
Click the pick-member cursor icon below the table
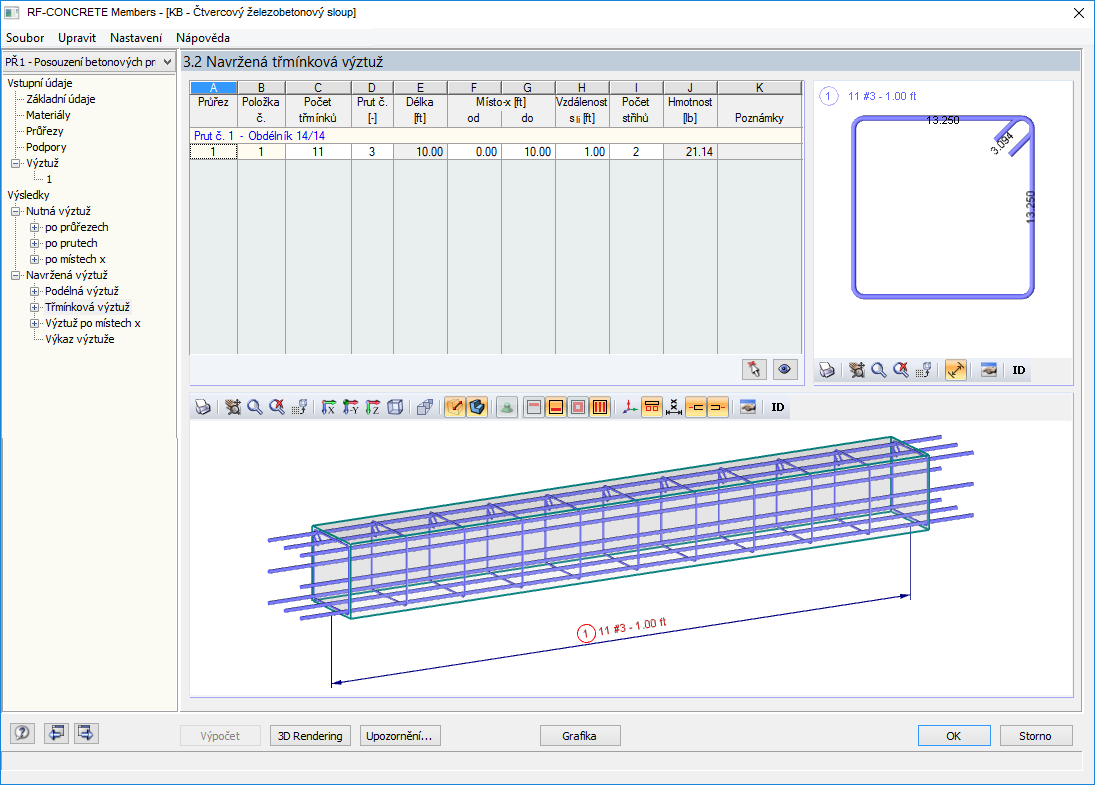(x=754, y=369)
